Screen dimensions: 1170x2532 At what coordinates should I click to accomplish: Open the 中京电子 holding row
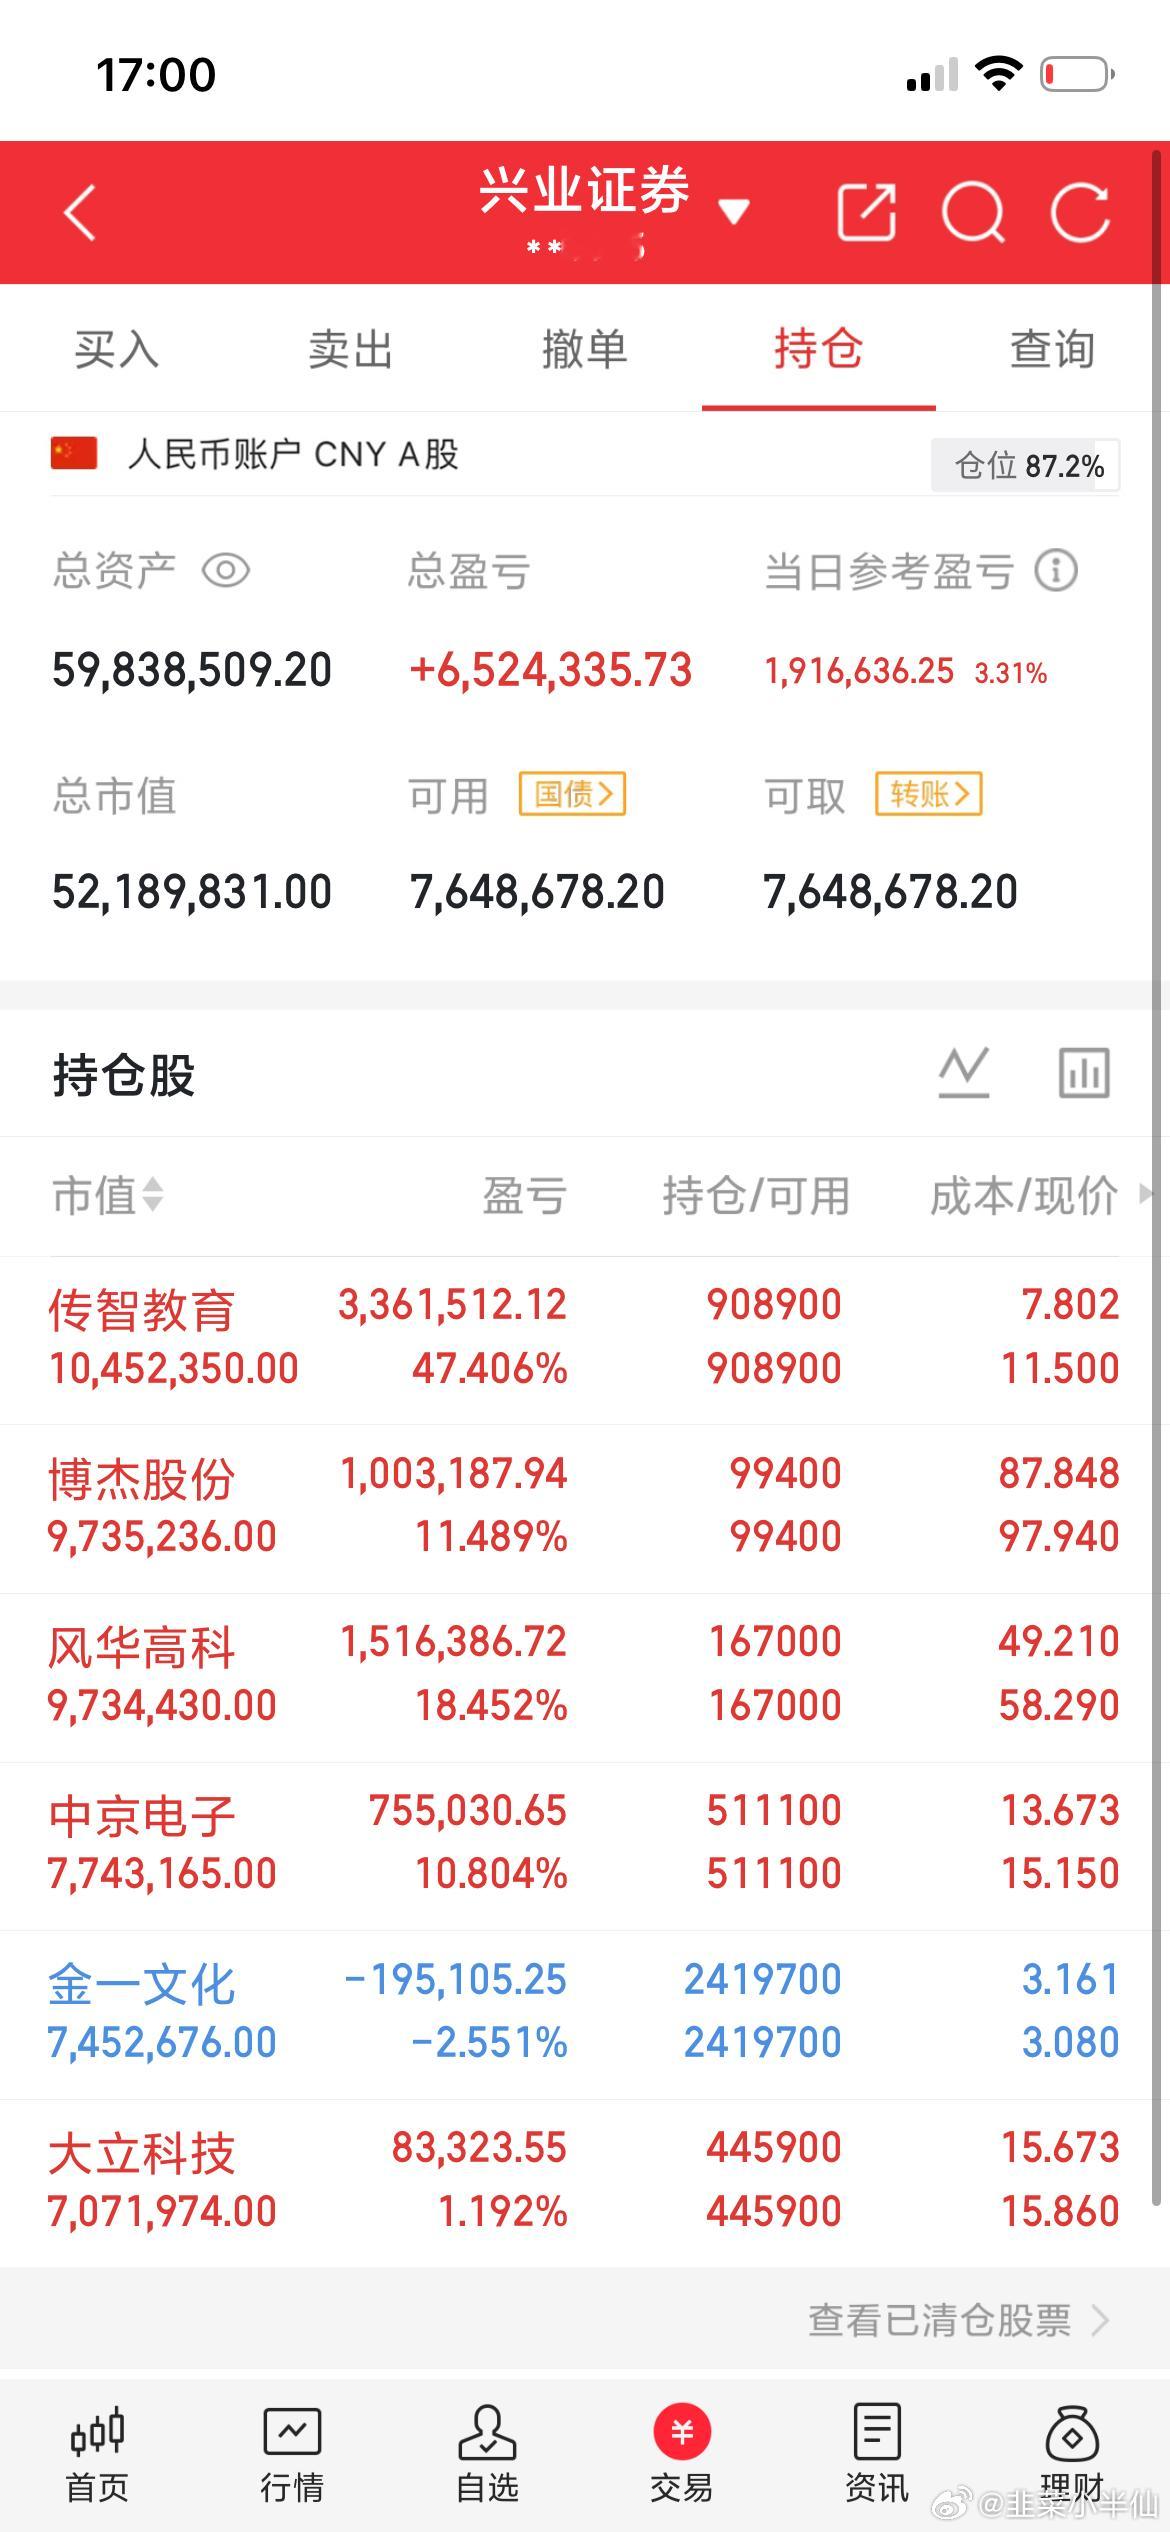585,1846
